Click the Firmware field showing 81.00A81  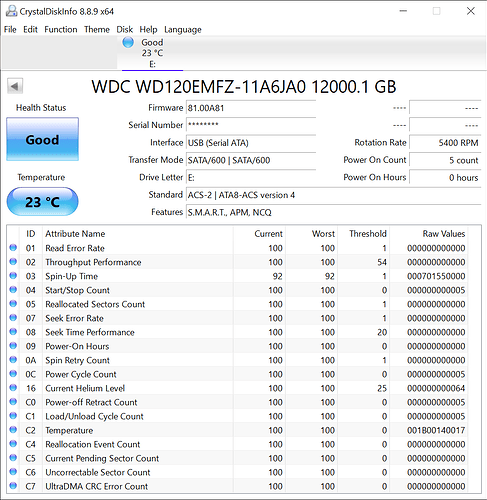point(251,108)
